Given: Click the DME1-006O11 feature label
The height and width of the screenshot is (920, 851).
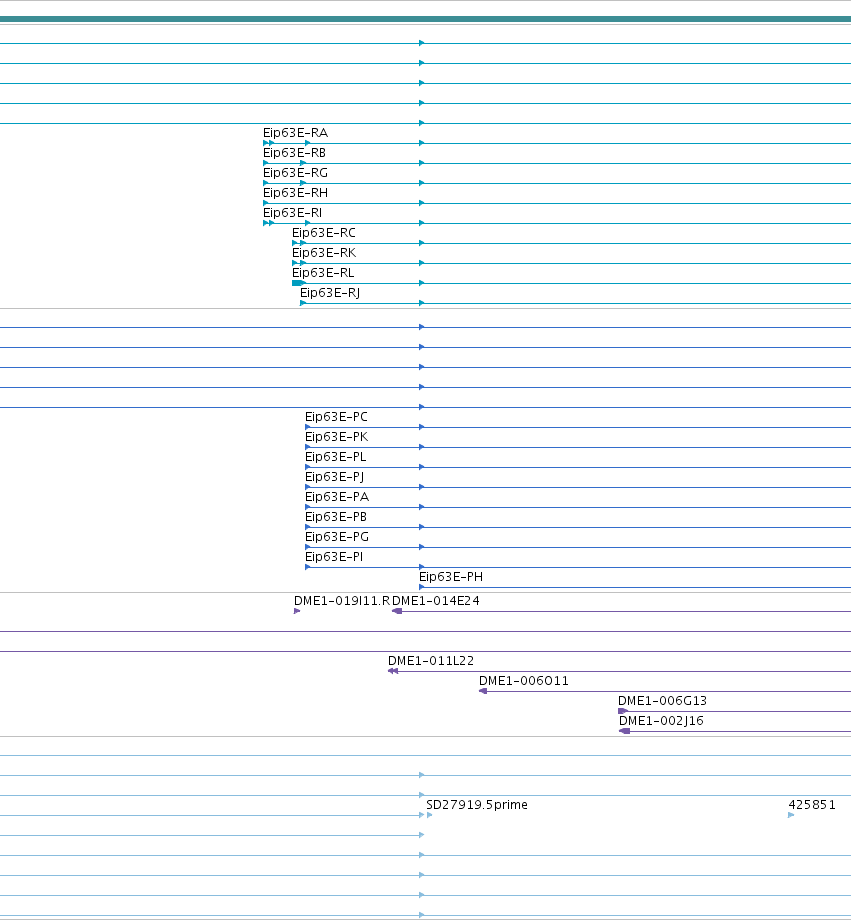Looking at the screenshot, I should pos(524,681).
